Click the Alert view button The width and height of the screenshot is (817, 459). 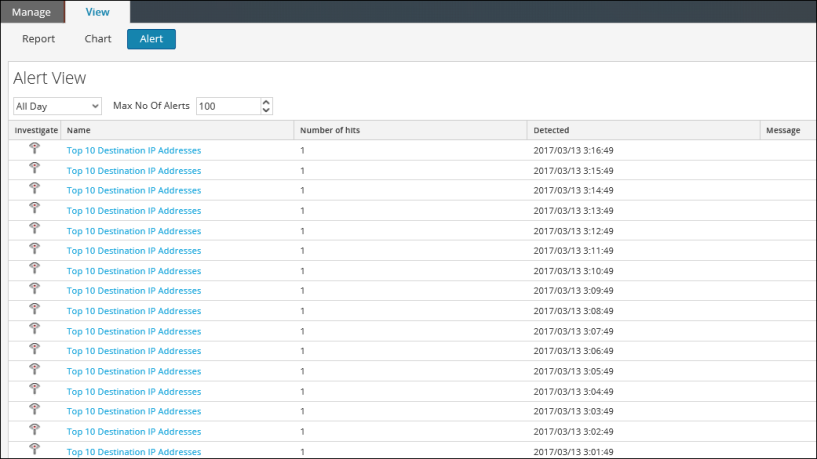tap(151, 40)
